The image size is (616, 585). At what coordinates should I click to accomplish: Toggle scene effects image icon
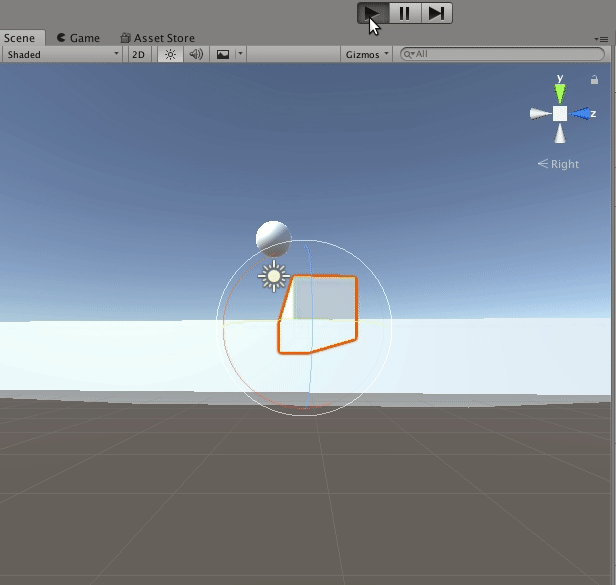[223, 54]
